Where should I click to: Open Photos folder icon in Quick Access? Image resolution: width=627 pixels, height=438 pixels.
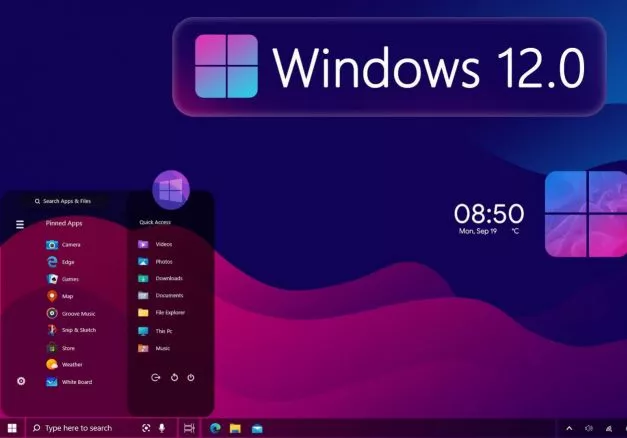143,262
